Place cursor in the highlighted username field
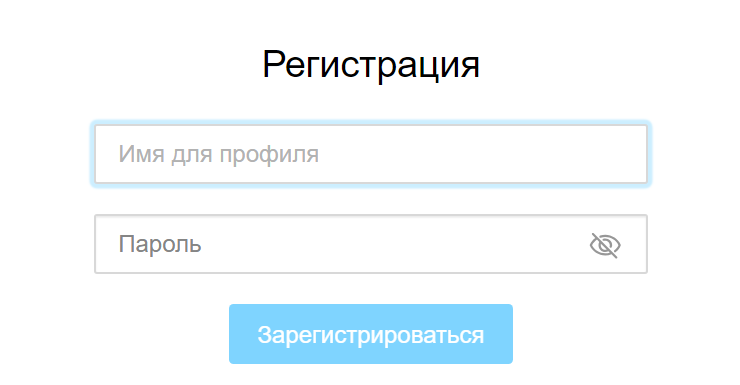The height and width of the screenshot is (385, 740). (371, 154)
